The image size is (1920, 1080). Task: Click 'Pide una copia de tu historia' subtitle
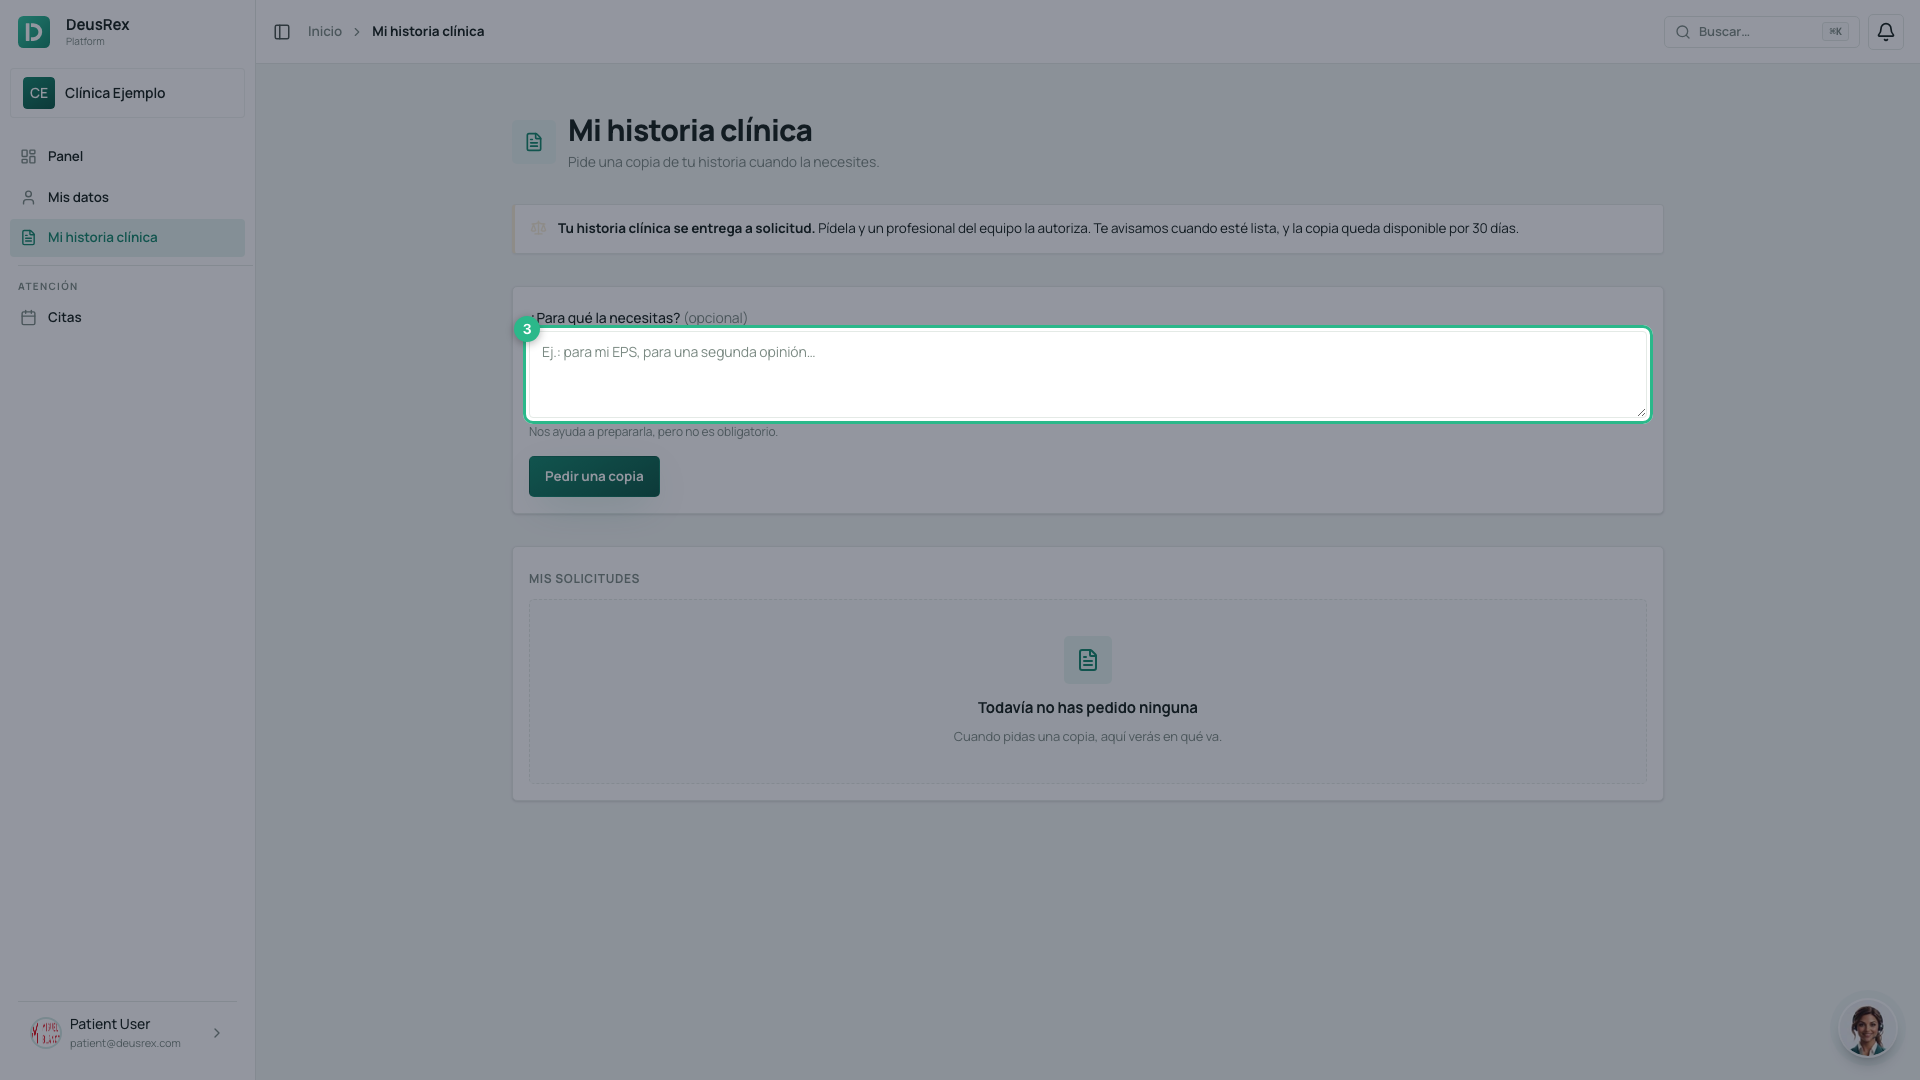[723, 162]
